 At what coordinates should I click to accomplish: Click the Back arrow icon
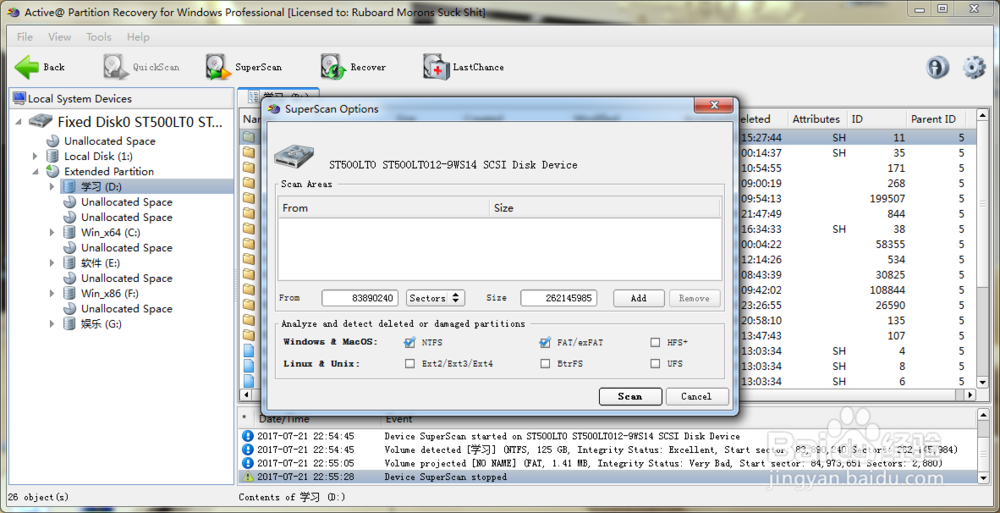(x=27, y=67)
